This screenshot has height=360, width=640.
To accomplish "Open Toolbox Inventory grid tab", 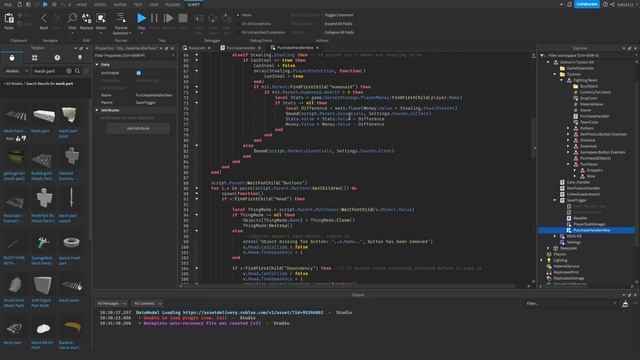I will pos(35,58).
